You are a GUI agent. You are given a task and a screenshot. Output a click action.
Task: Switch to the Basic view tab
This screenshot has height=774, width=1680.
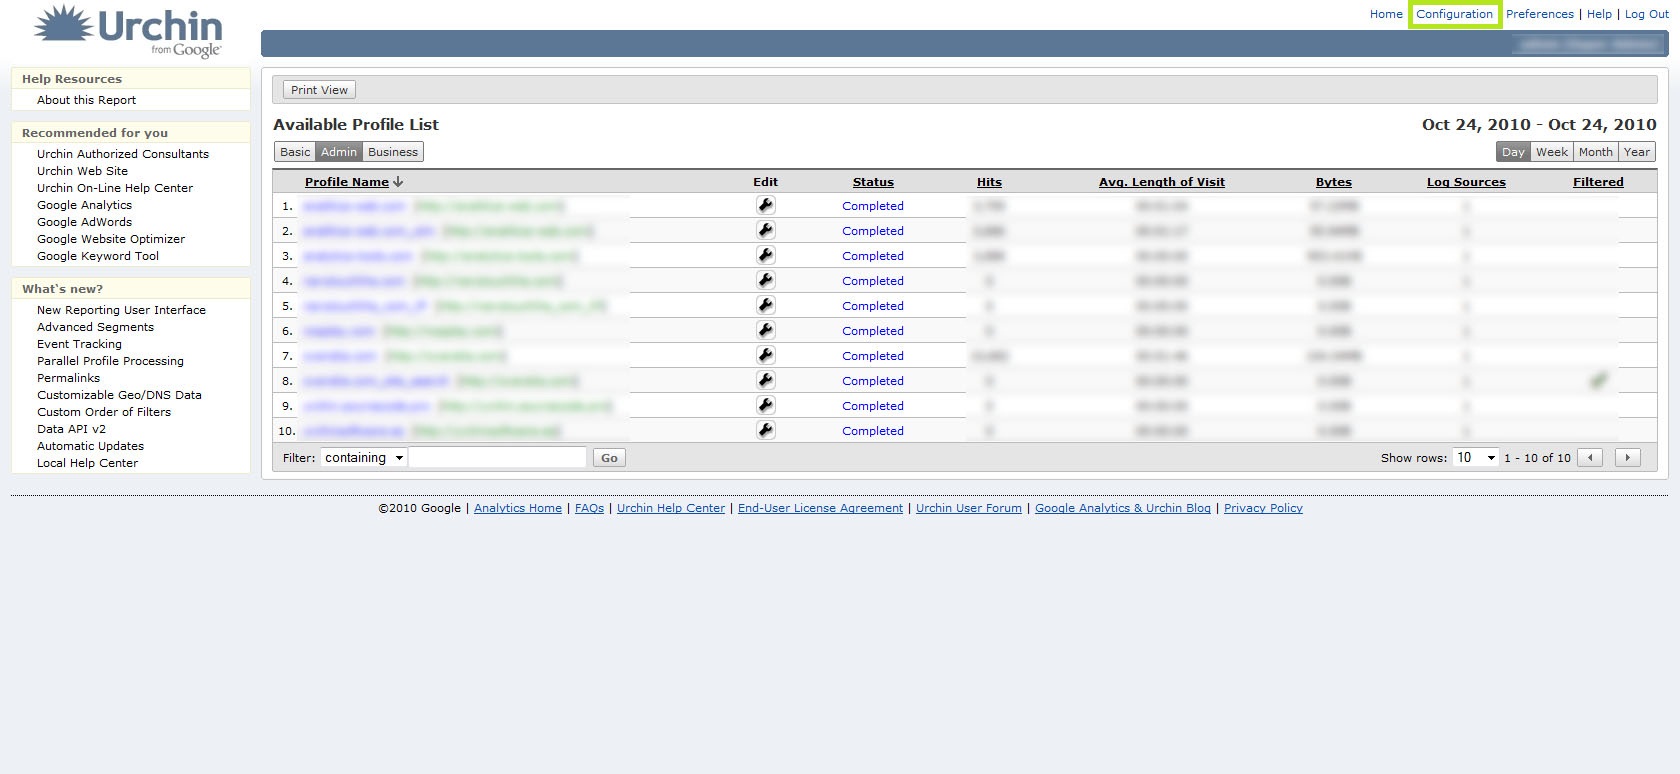tap(295, 152)
